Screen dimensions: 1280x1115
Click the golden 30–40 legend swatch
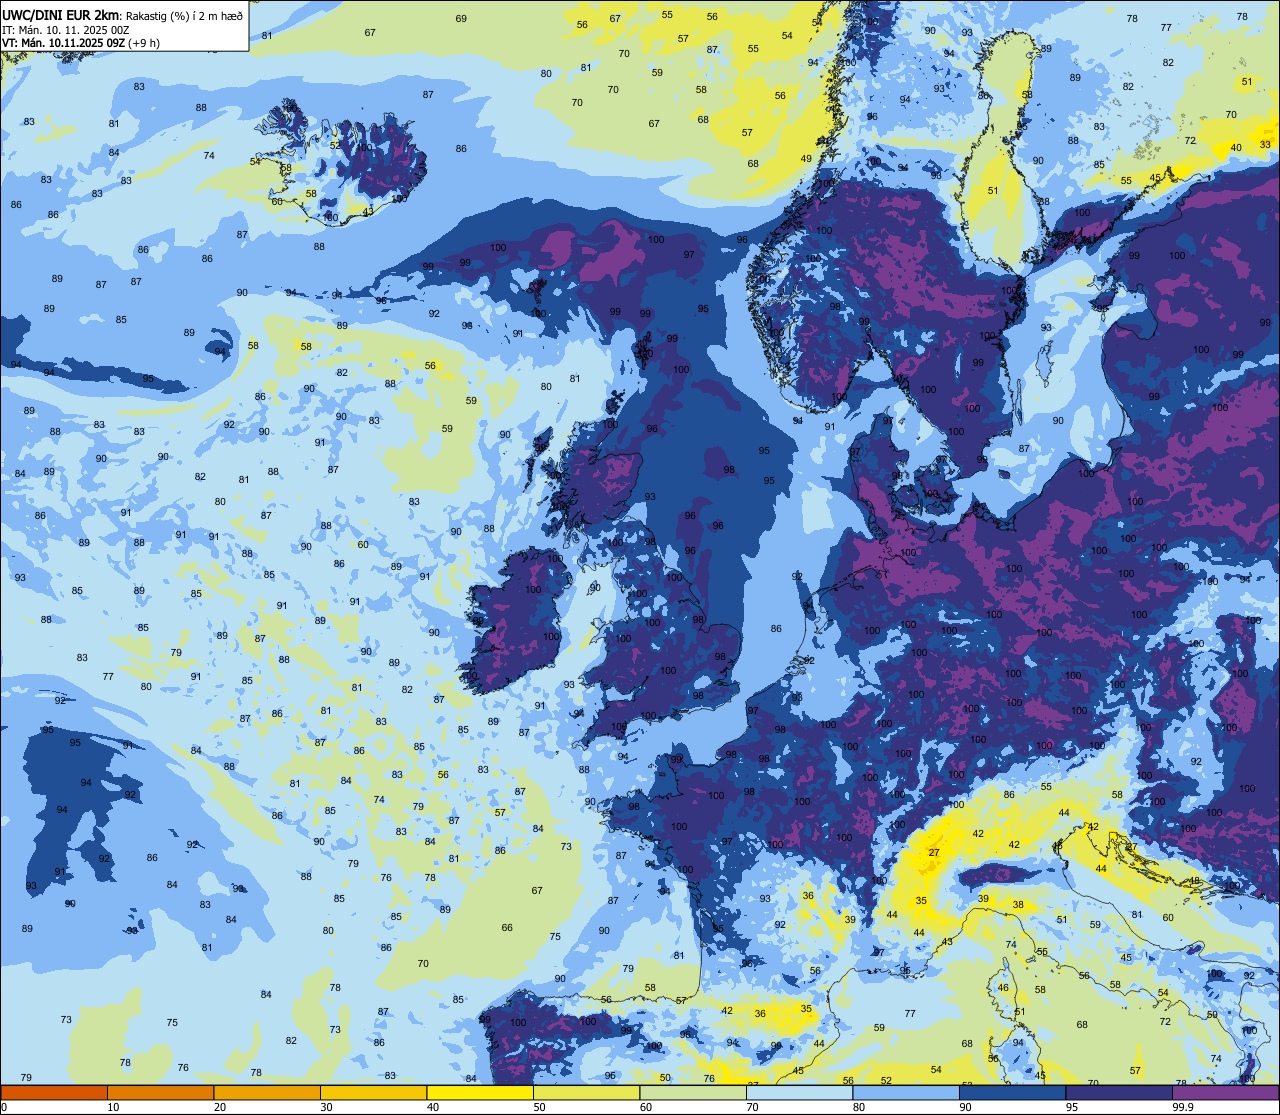373,1092
